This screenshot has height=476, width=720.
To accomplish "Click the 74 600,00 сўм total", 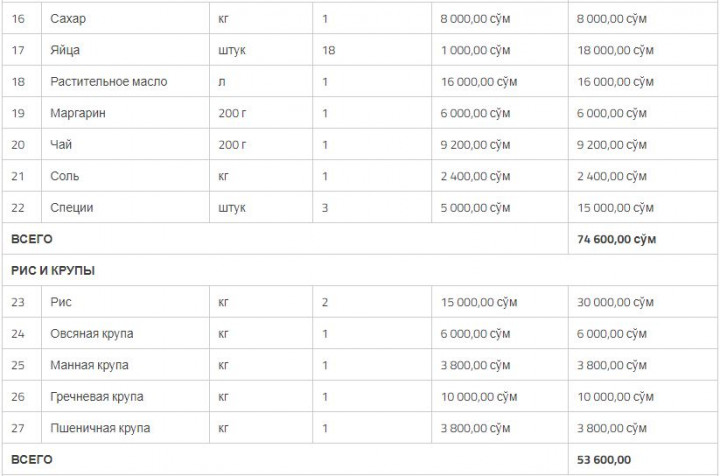I will coord(616,240).
